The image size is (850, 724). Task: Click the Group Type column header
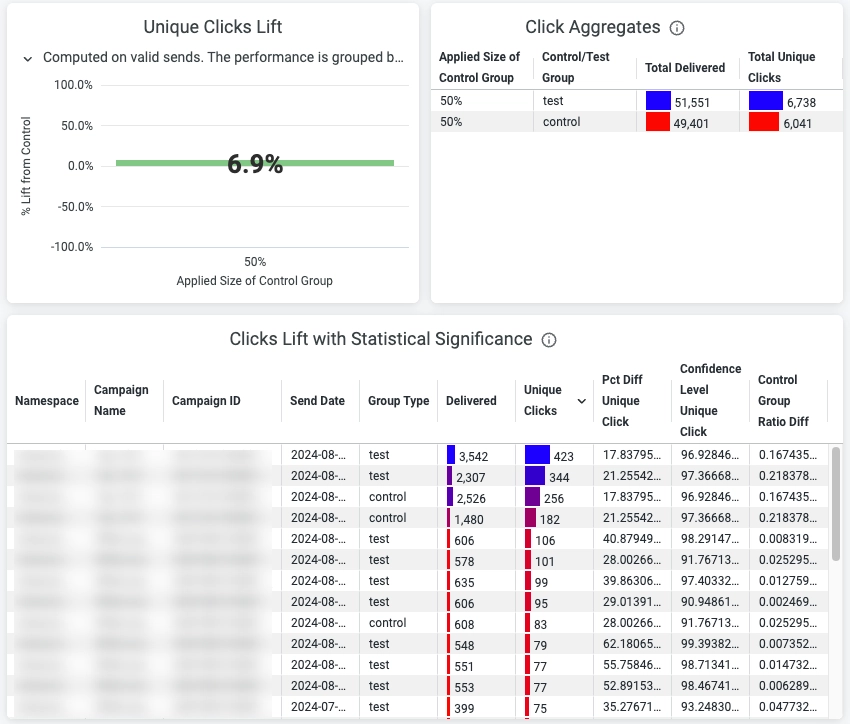point(398,400)
